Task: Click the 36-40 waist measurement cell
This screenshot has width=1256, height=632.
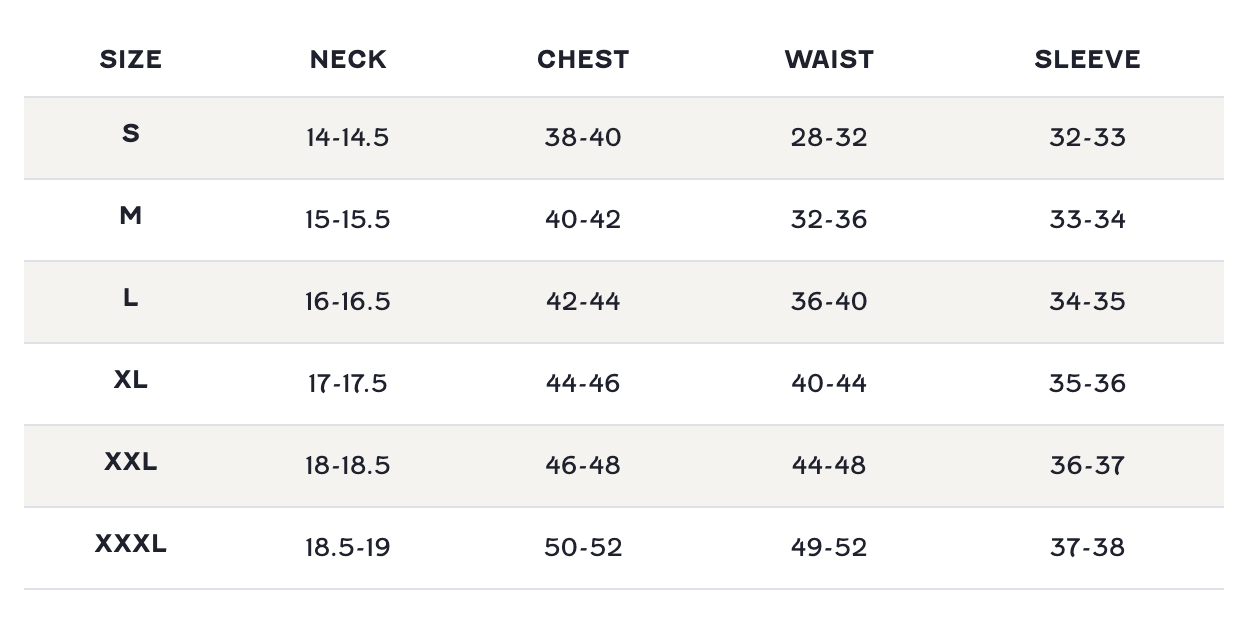Action: 829,302
